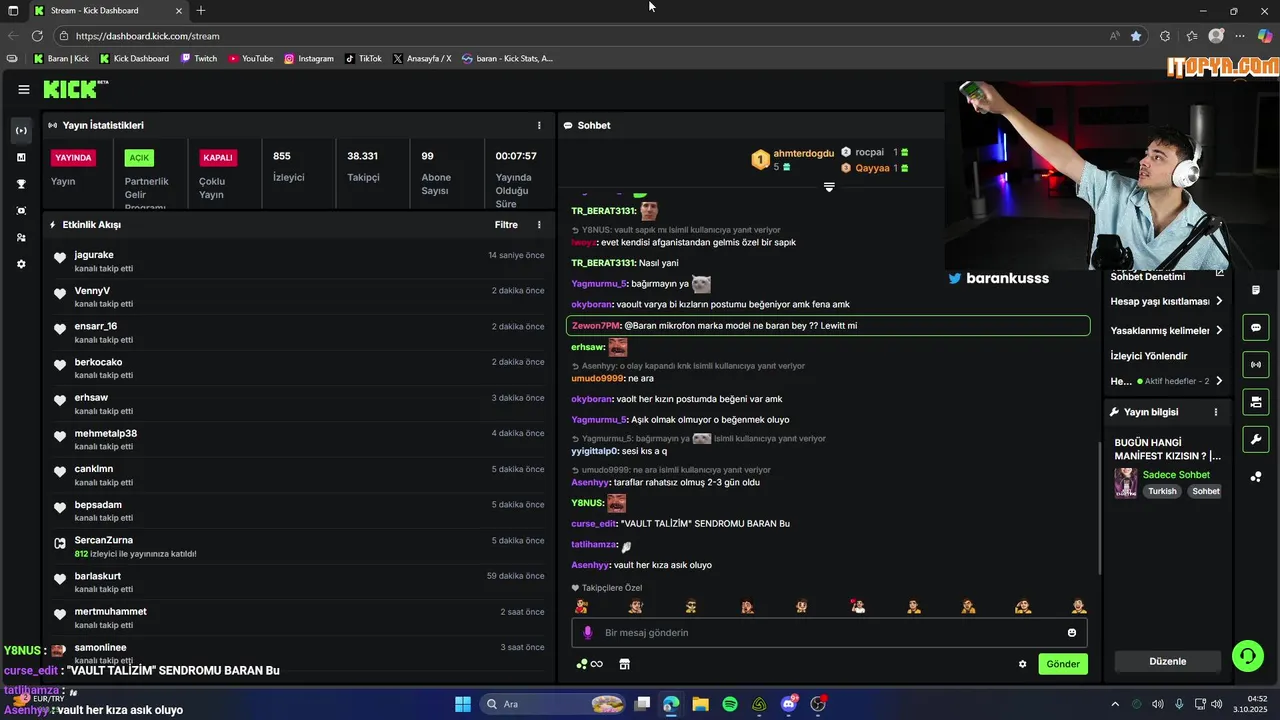The width and height of the screenshot is (1280, 720).
Task: Toggle camera preview icon in right rail
Action: pyautogui.click(x=1256, y=402)
